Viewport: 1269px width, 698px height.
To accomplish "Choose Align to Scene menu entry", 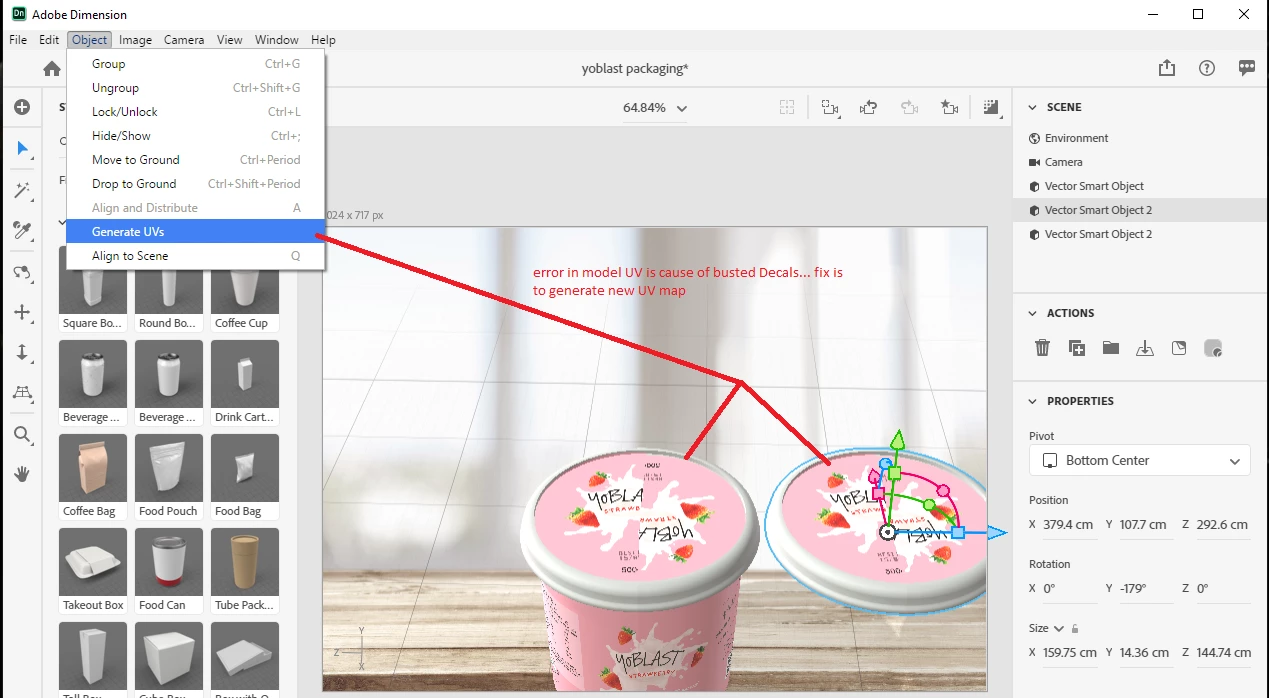I will 196,255.
